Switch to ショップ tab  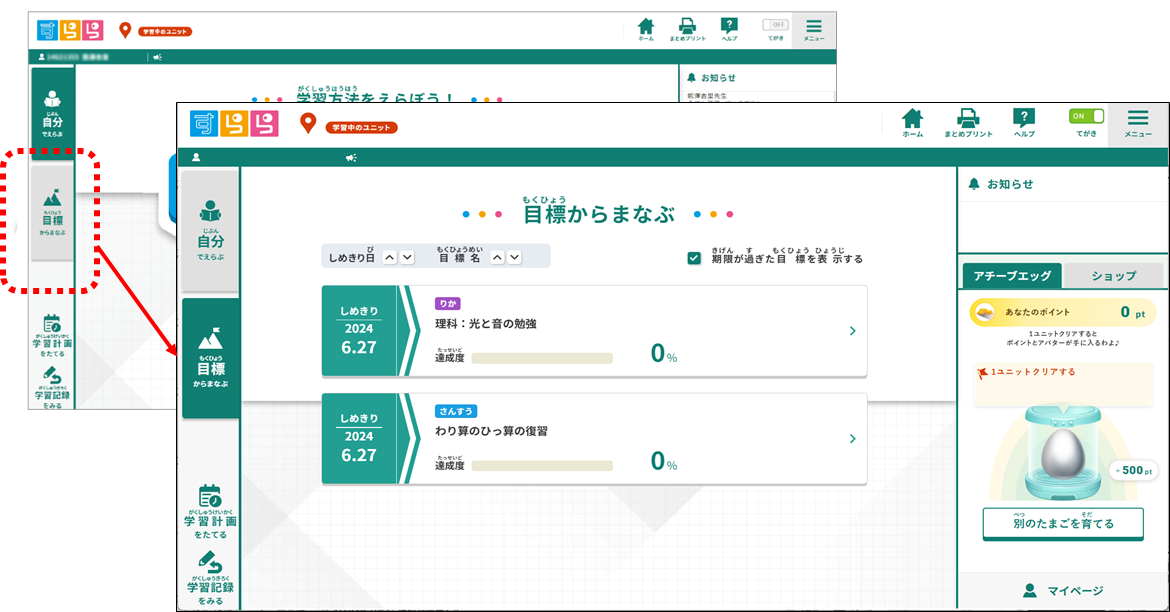point(1114,275)
